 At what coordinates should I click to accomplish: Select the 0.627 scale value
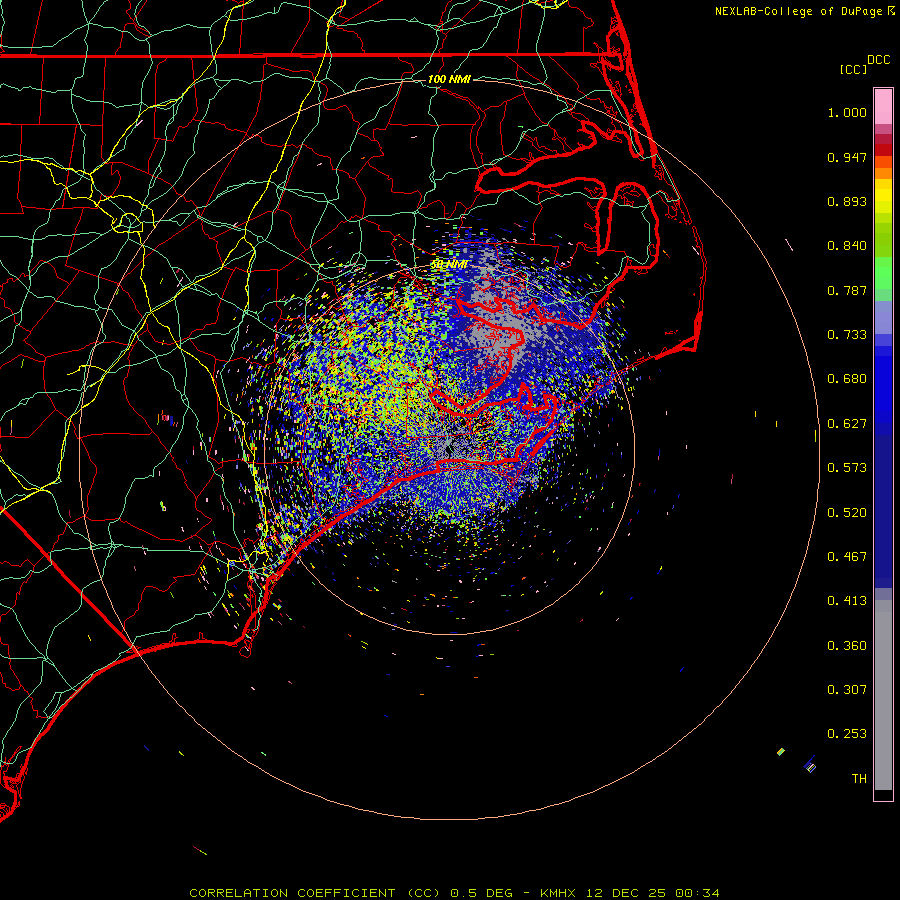[x=847, y=424]
